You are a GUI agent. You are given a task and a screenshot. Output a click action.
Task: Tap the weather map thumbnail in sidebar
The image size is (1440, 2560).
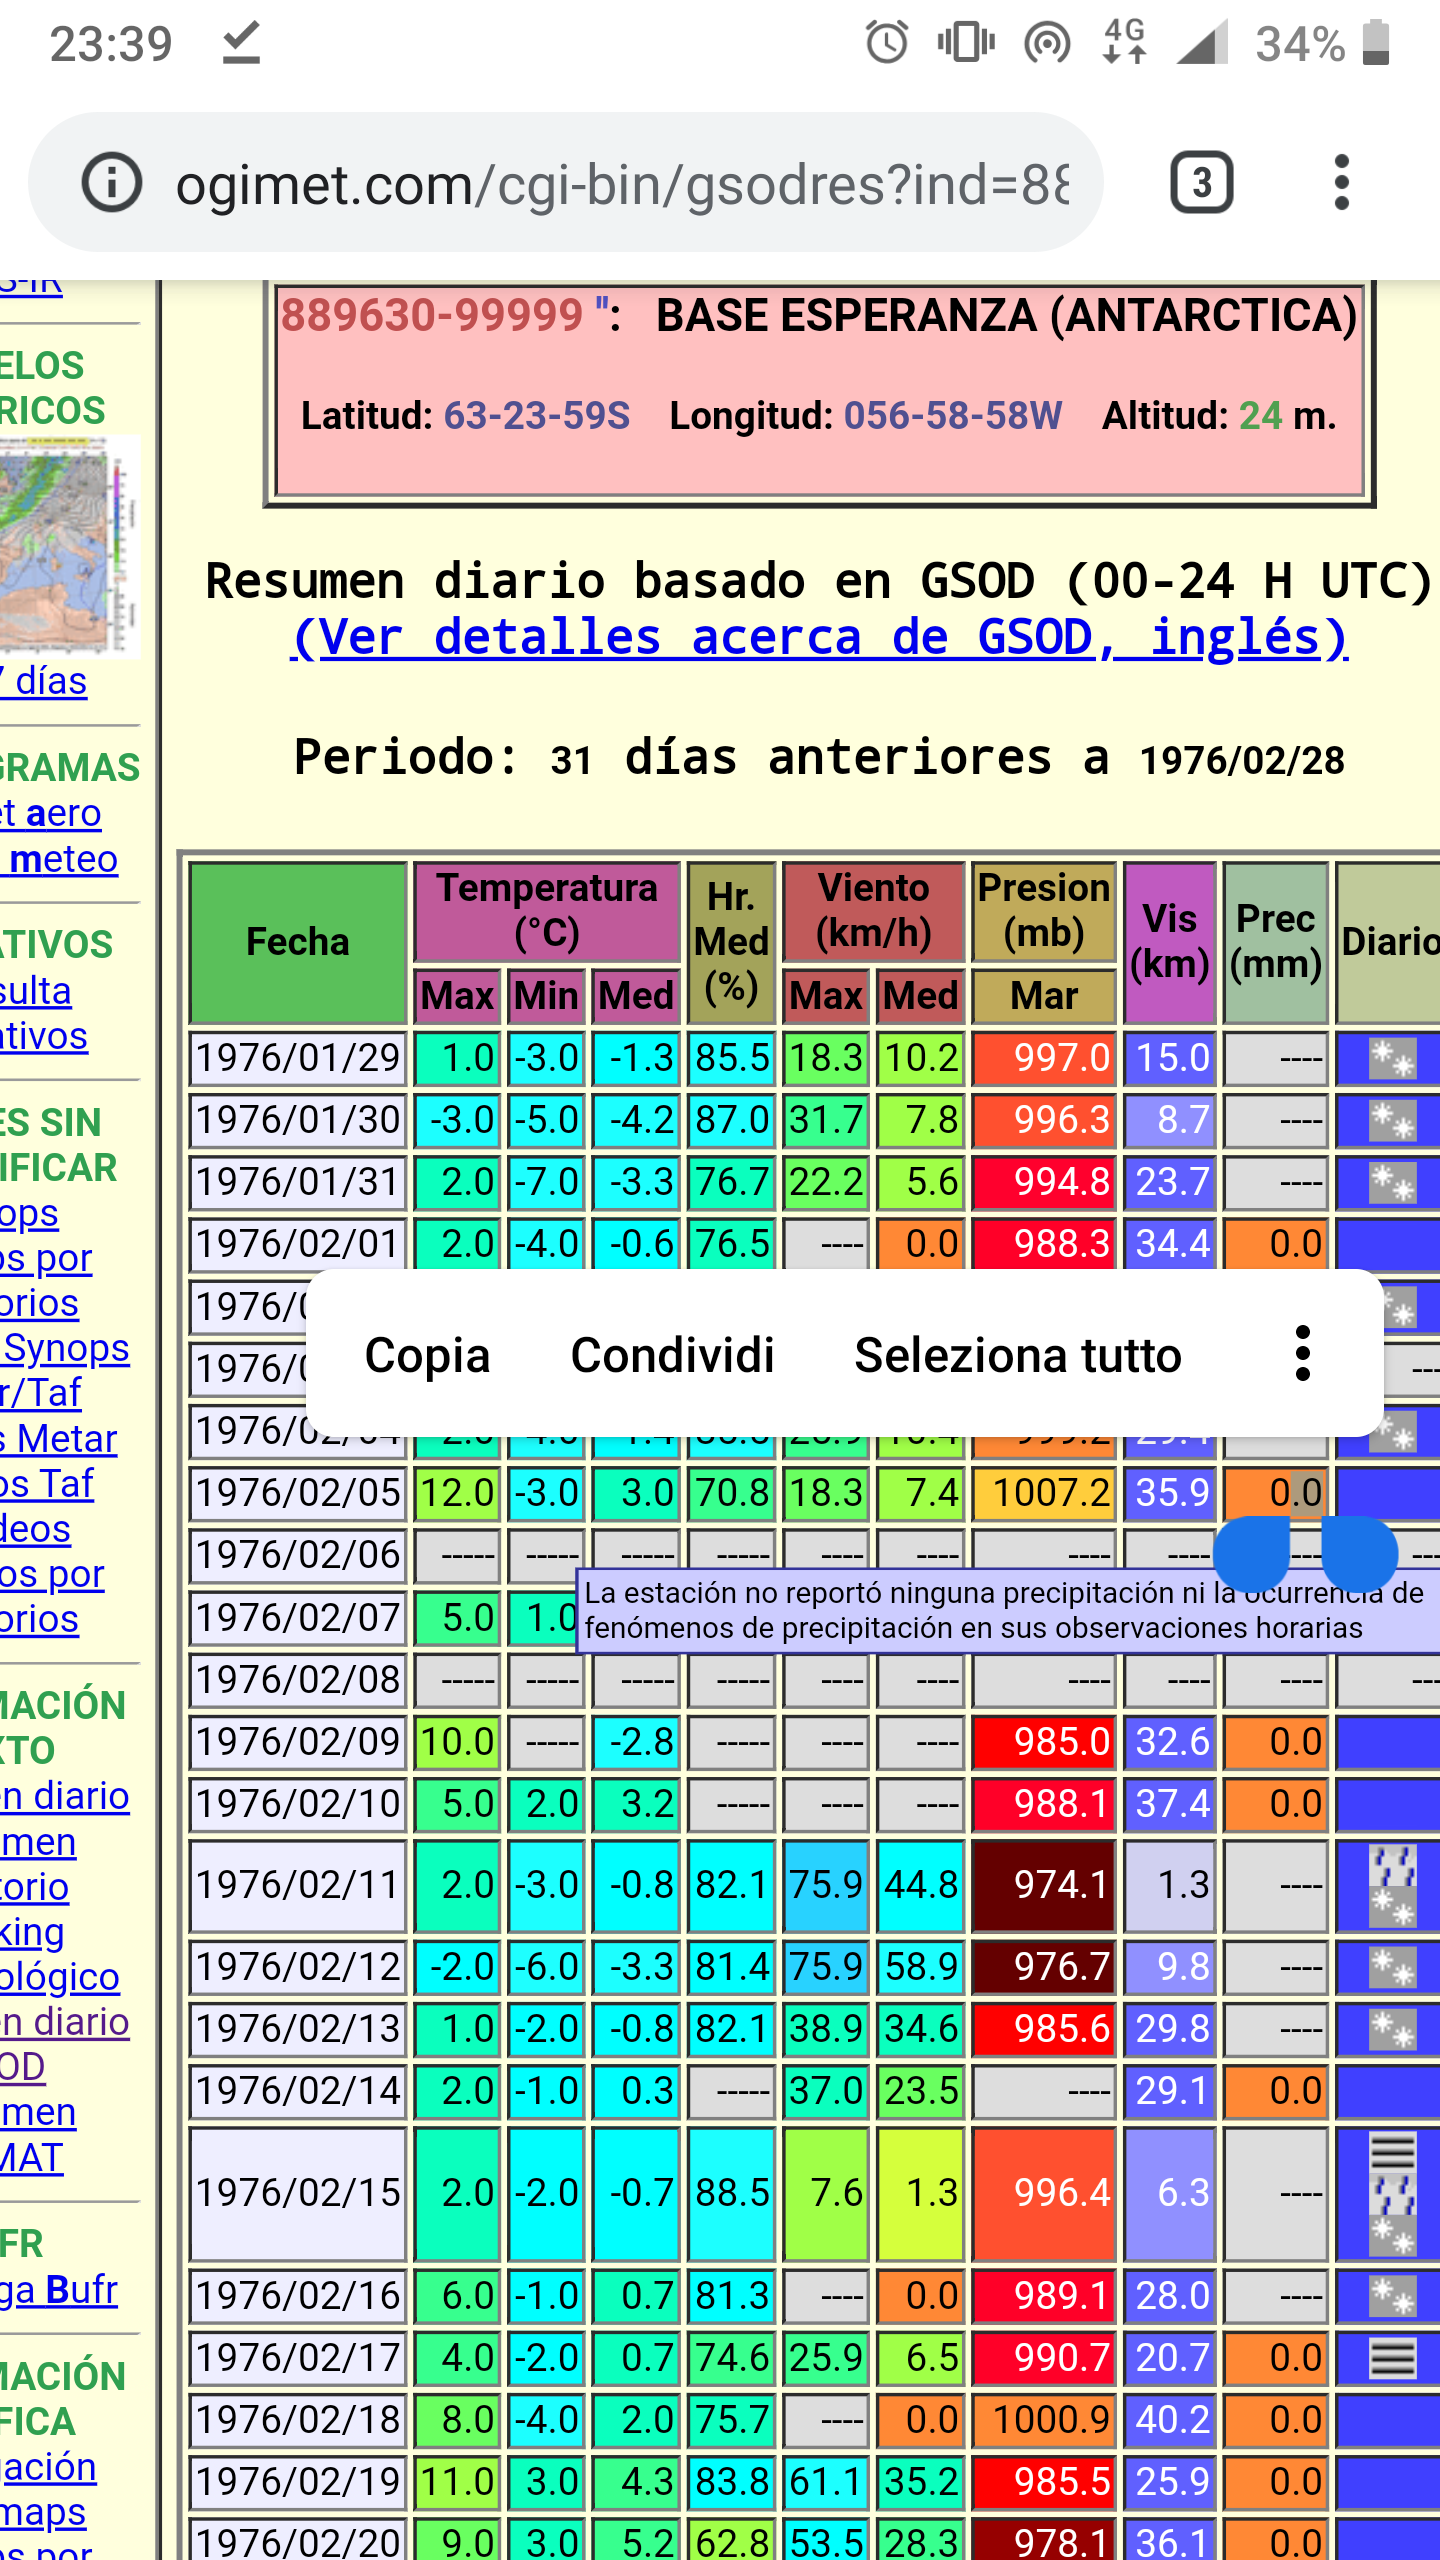tap(68, 547)
